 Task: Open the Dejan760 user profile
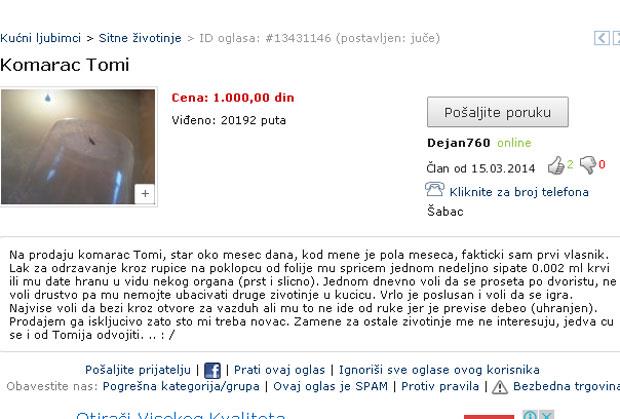point(459,143)
